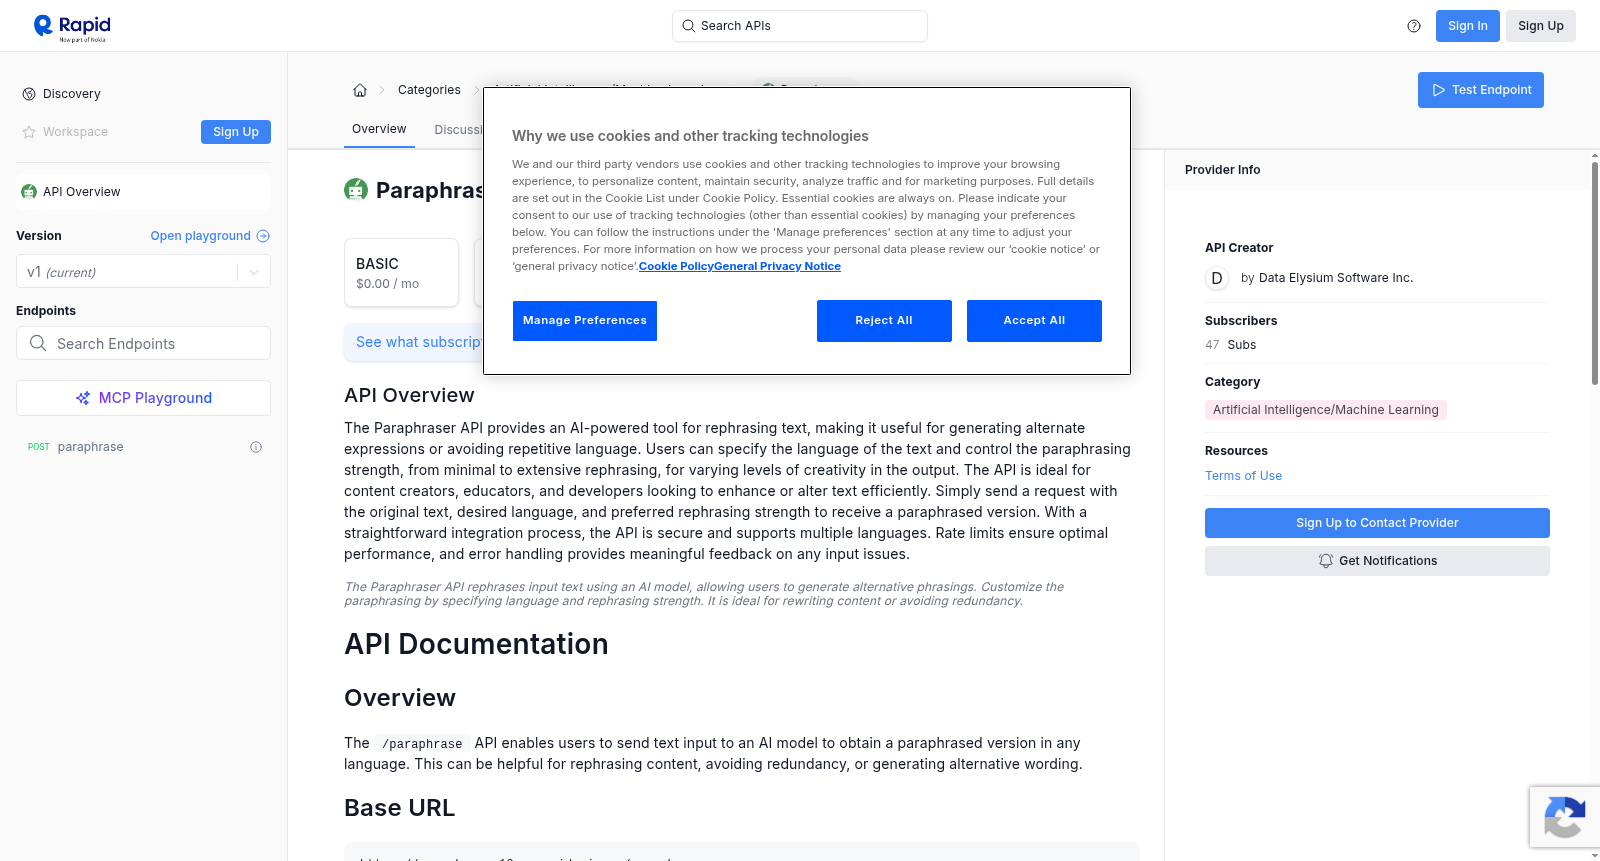
Task: Open the Cookie Policy link
Action: (x=676, y=266)
